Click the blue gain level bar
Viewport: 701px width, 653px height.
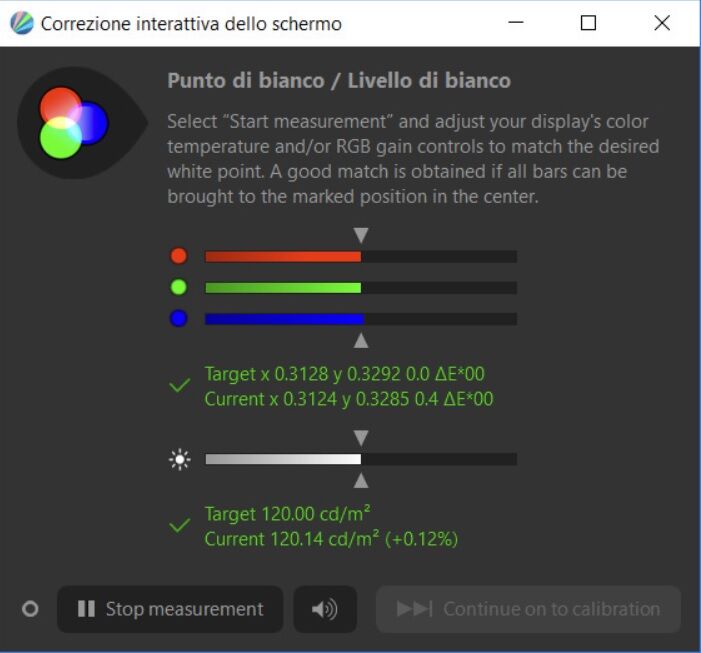tap(361, 319)
